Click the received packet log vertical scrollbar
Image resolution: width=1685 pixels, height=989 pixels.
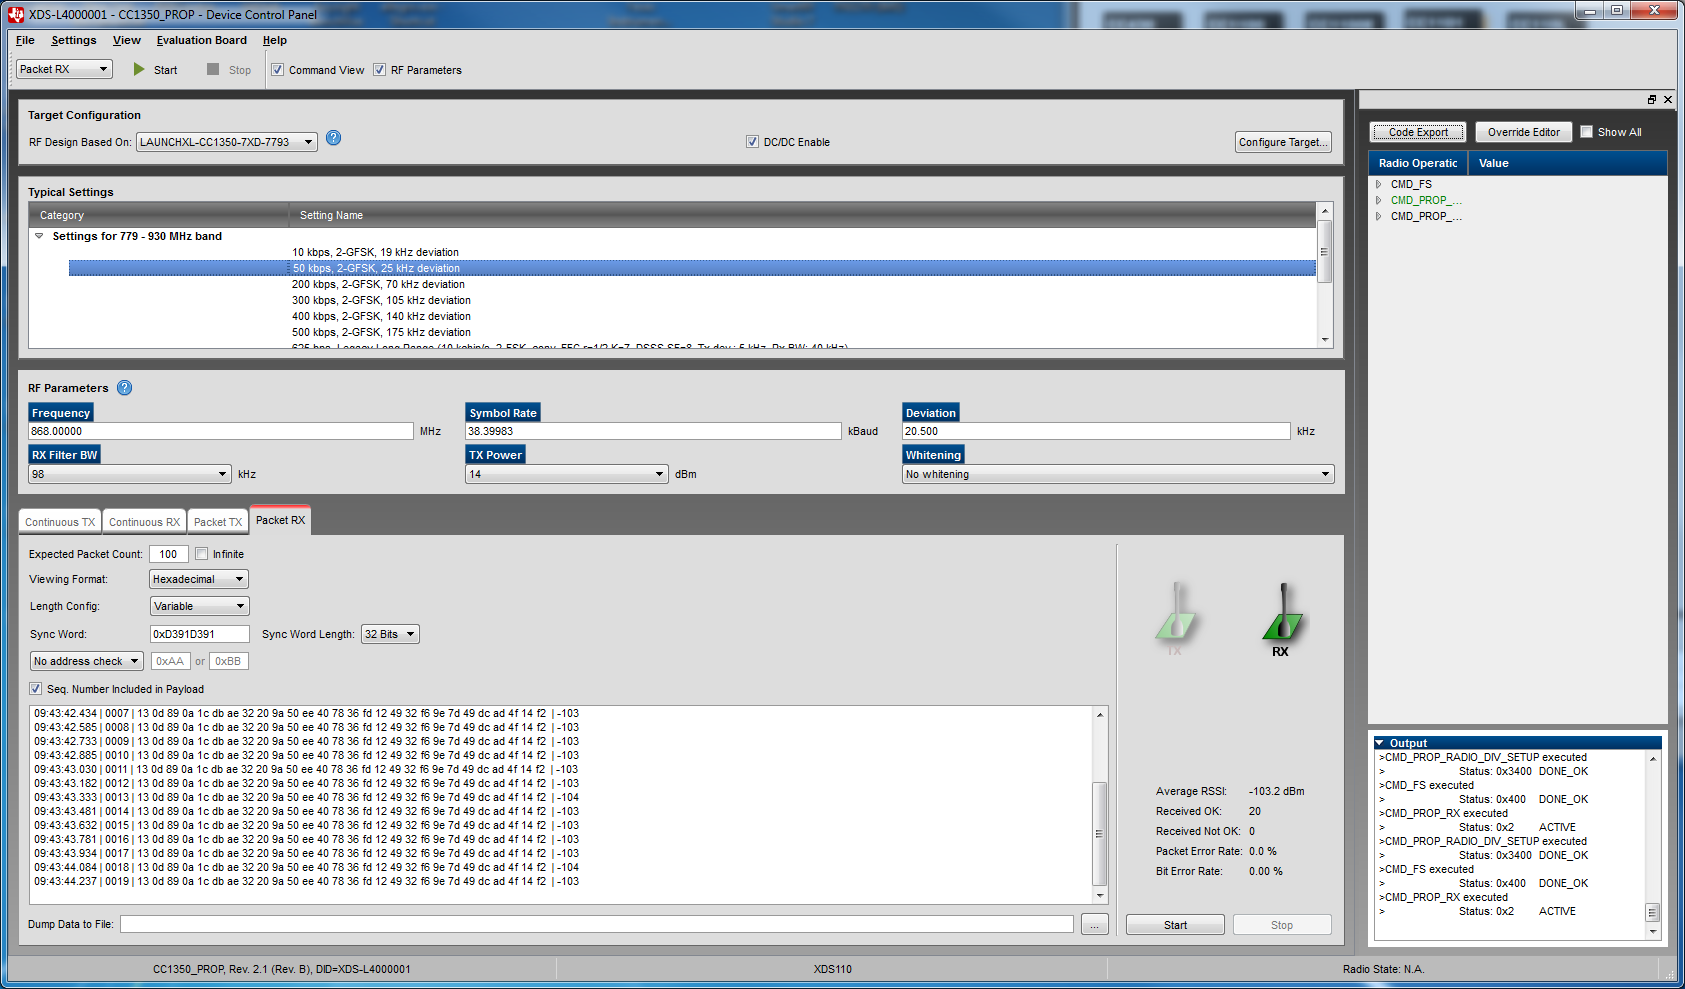(1100, 832)
